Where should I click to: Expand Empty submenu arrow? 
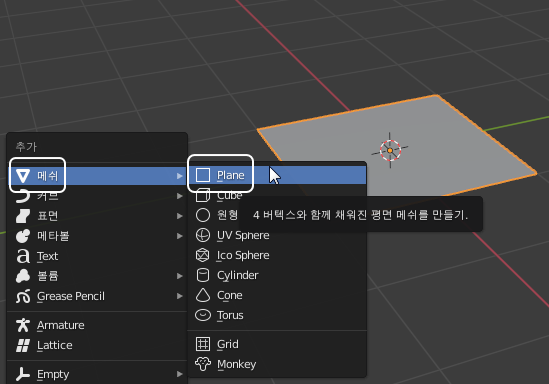click(x=180, y=374)
